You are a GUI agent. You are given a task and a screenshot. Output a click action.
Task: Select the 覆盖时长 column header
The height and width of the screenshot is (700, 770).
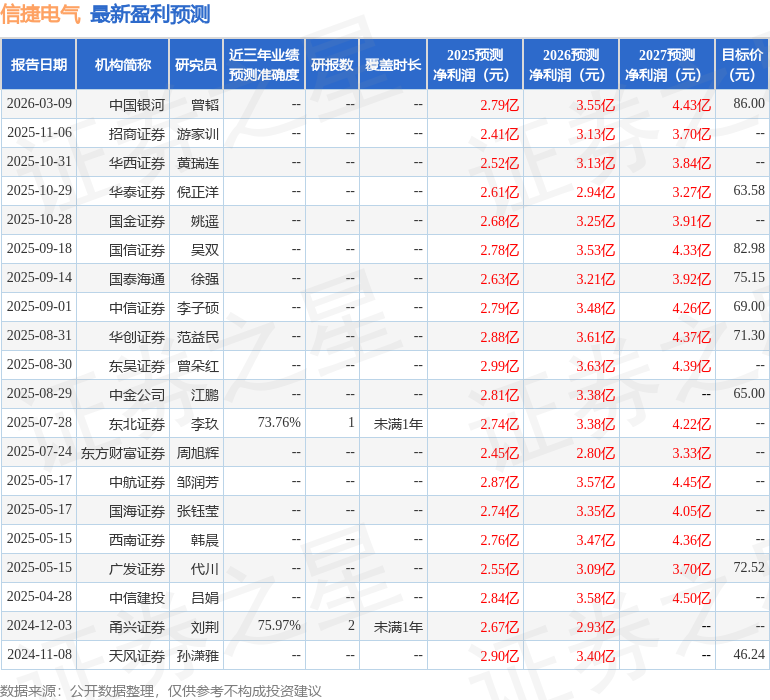393,64
